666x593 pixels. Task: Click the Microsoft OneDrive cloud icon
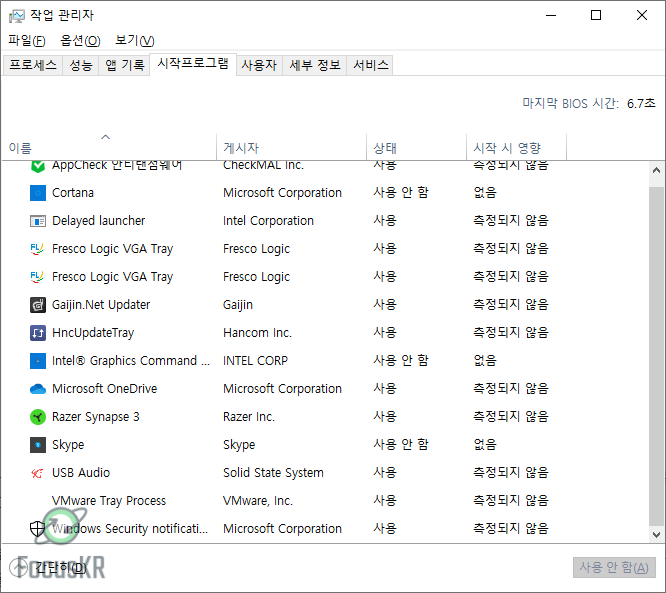coord(38,389)
